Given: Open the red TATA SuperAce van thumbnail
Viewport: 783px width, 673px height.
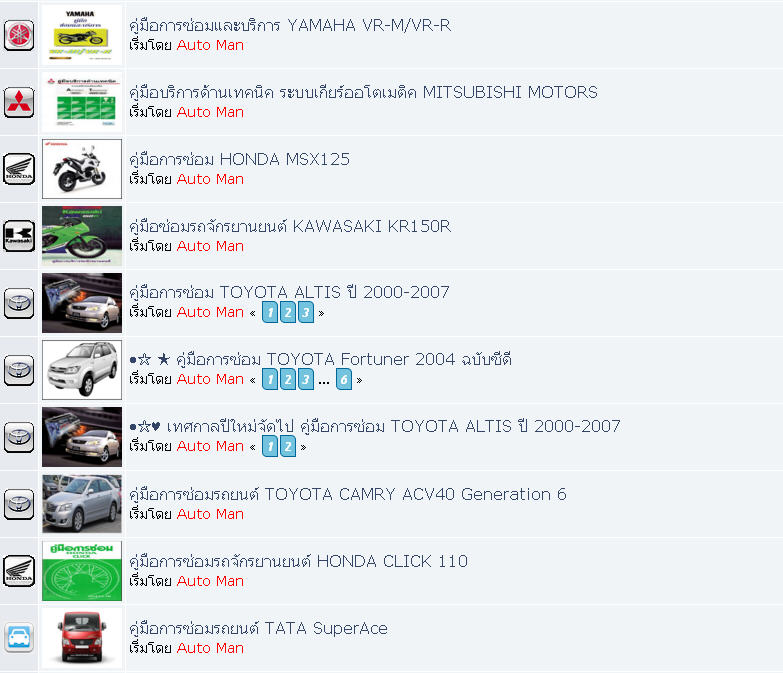Looking at the screenshot, I should (82, 638).
